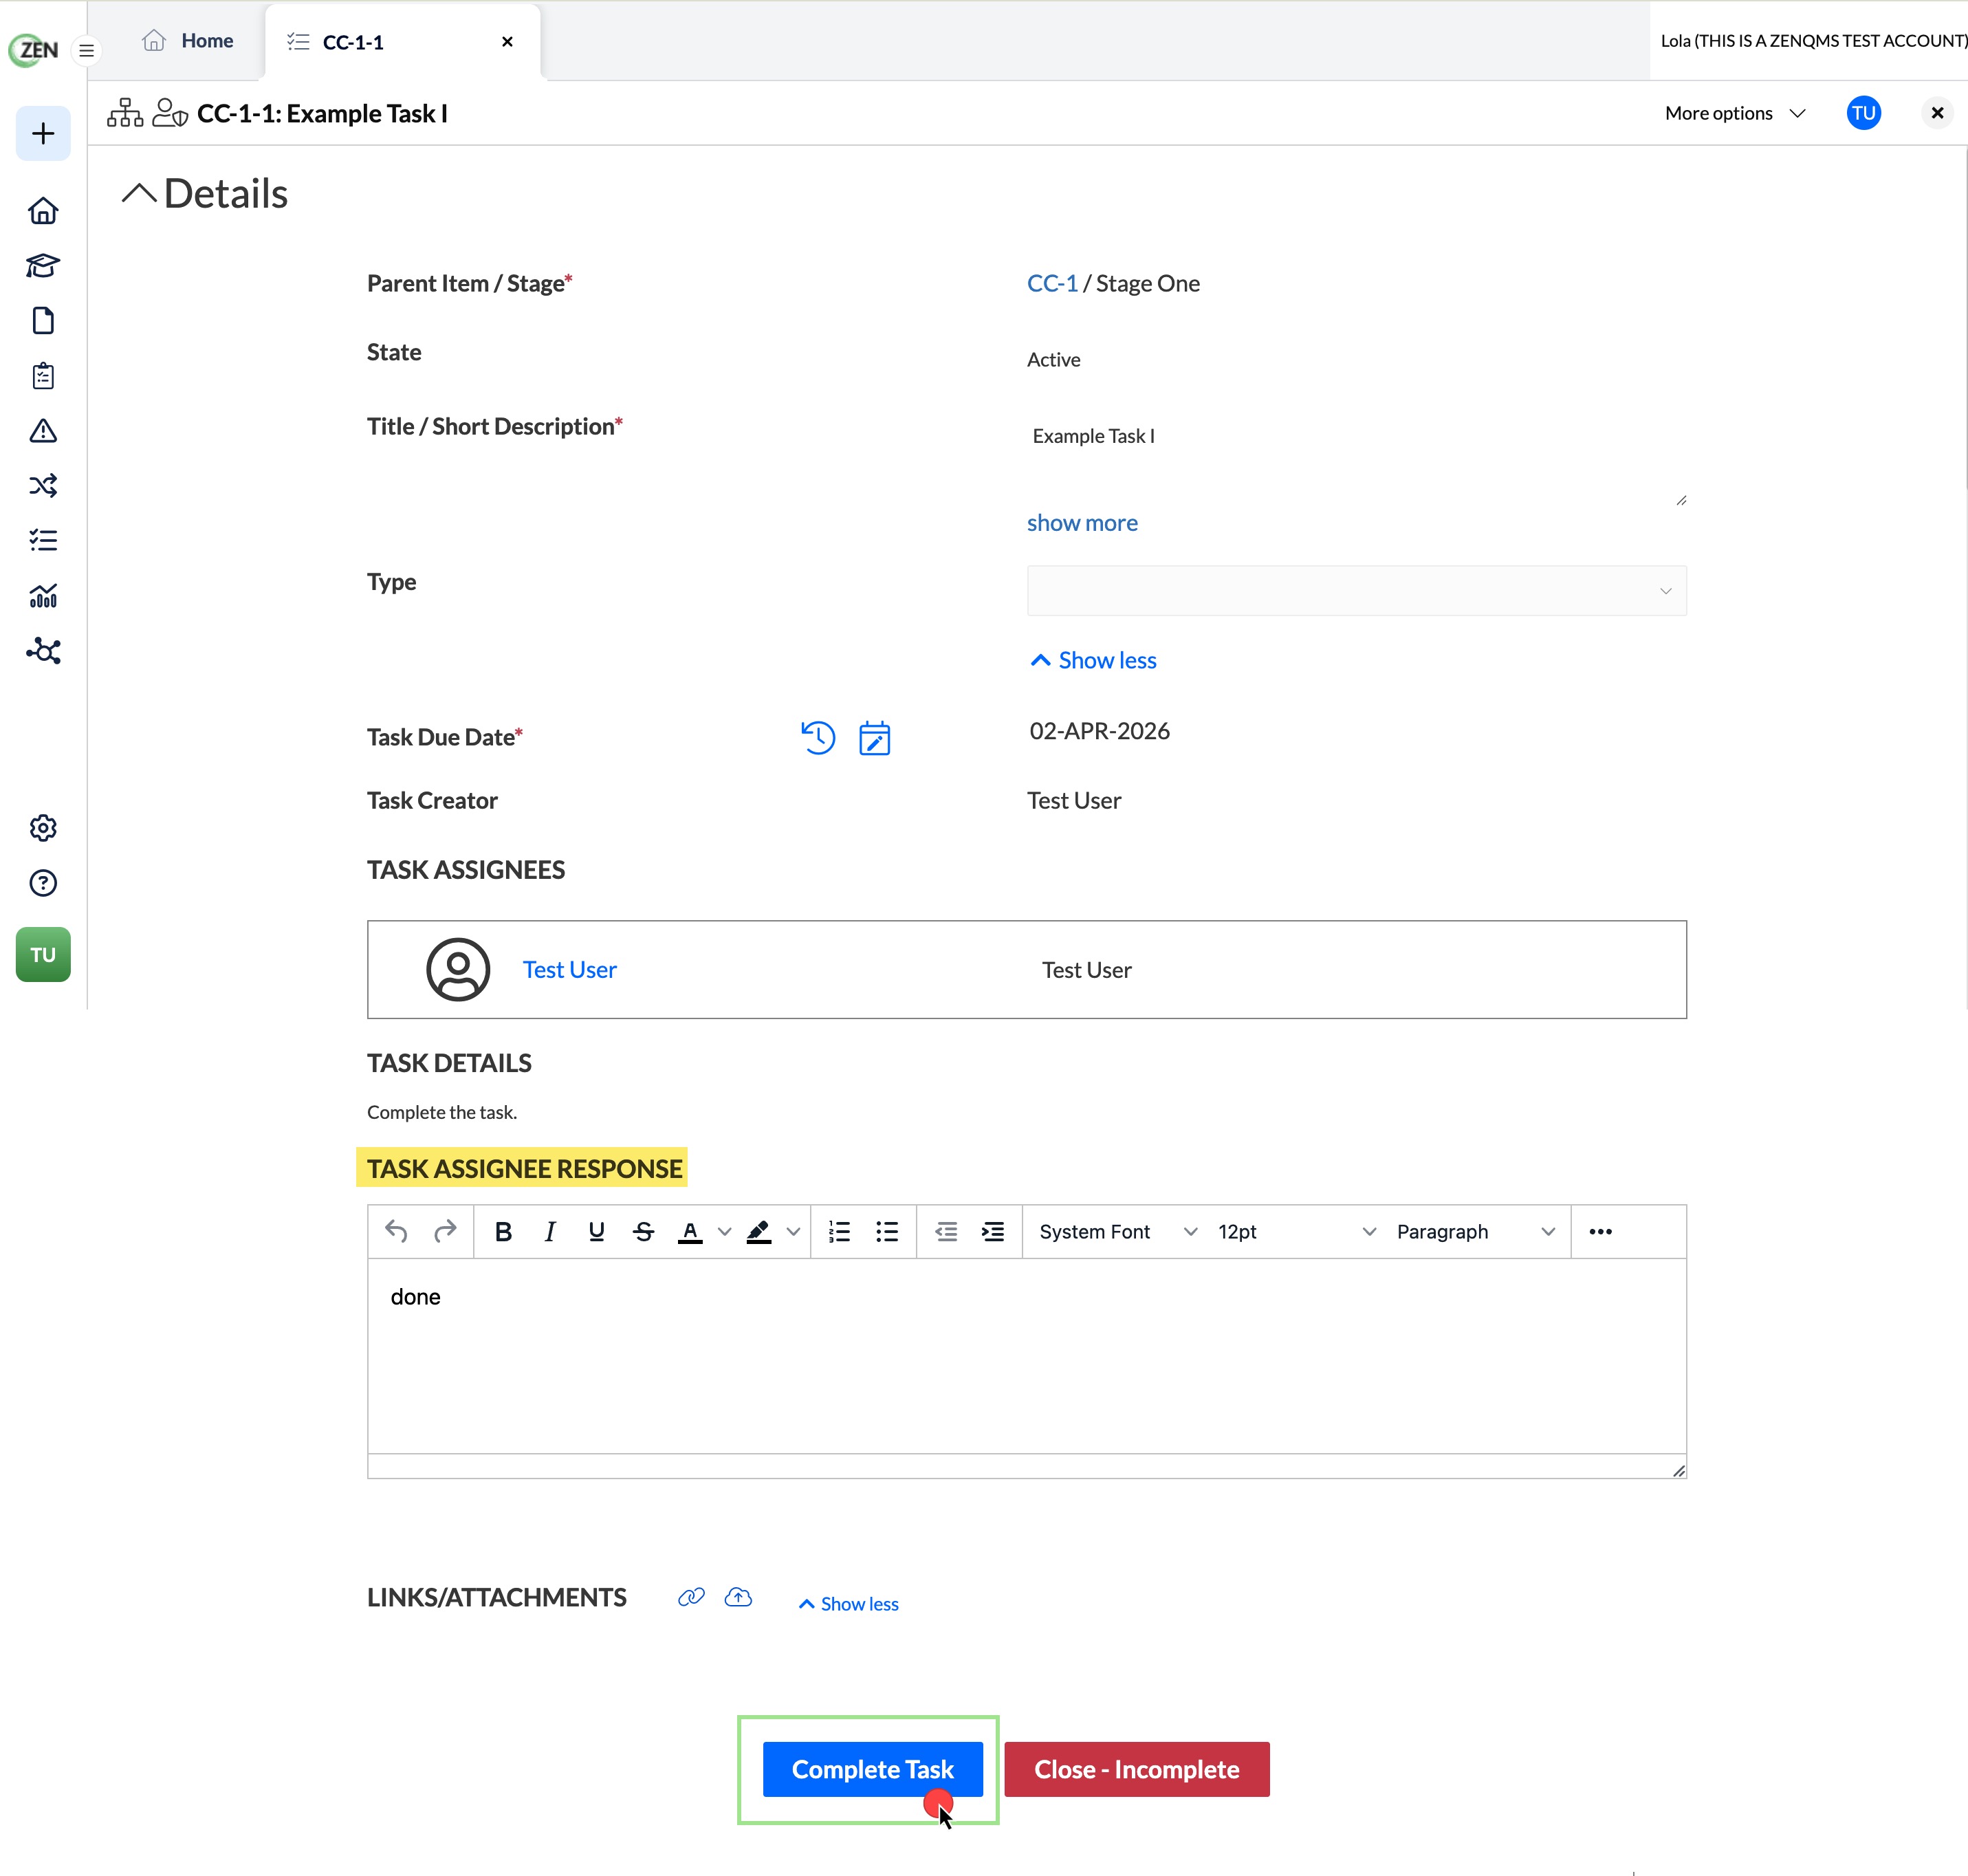
Task: Click the assignee profile avatar icon
Action: coord(458,970)
